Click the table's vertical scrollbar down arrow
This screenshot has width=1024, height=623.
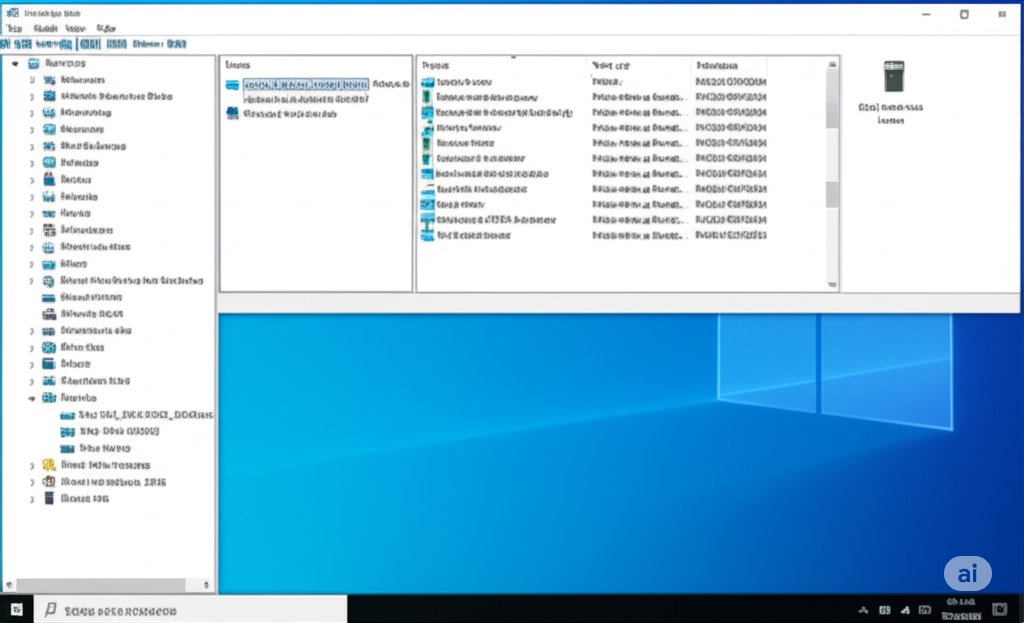click(832, 284)
